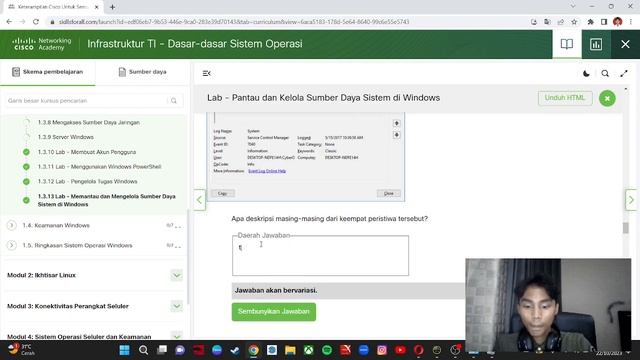This screenshot has width=640, height=360.
Task: Open 1.3.9 Server Windows
Action: [66, 137]
